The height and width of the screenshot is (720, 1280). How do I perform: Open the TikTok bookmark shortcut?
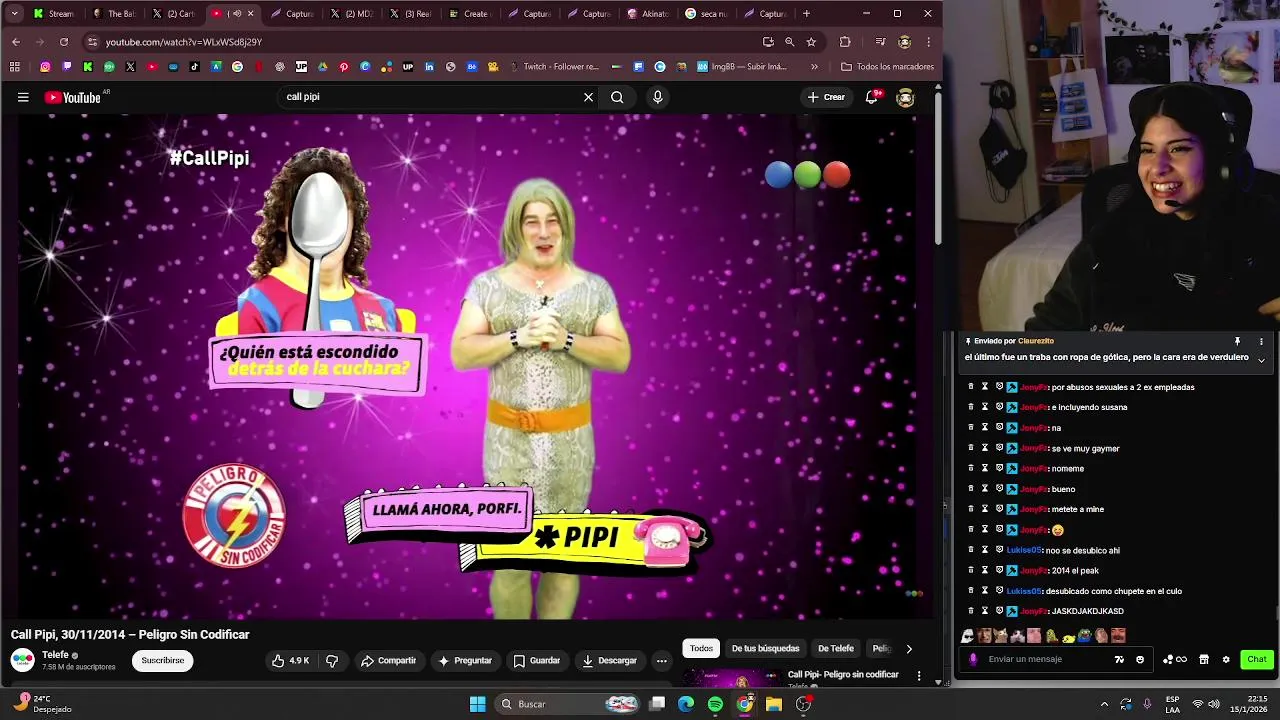pyautogui.click(x=194, y=67)
